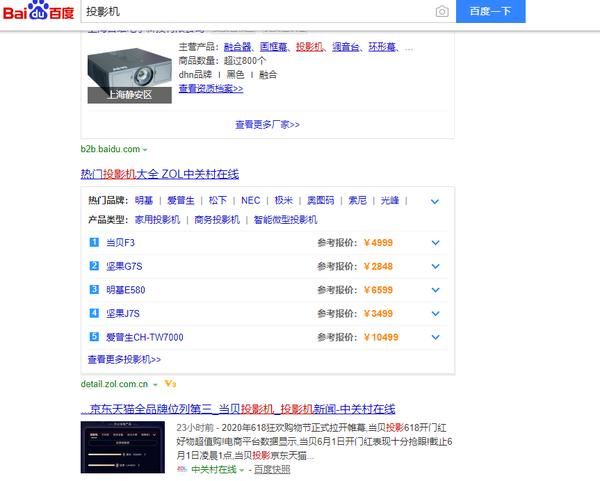Select the 爱普生 brand filter
Screen dimensions: 600x481
pos(180,200)
